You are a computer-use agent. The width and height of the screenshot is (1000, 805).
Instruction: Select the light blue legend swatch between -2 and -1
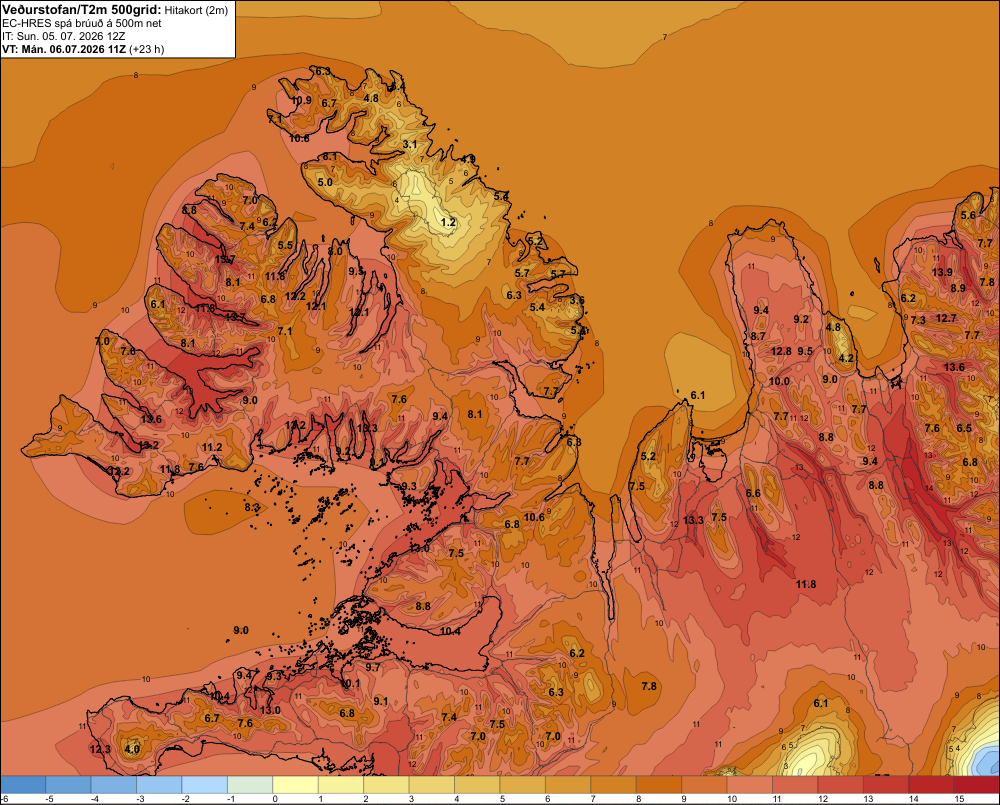205,785
